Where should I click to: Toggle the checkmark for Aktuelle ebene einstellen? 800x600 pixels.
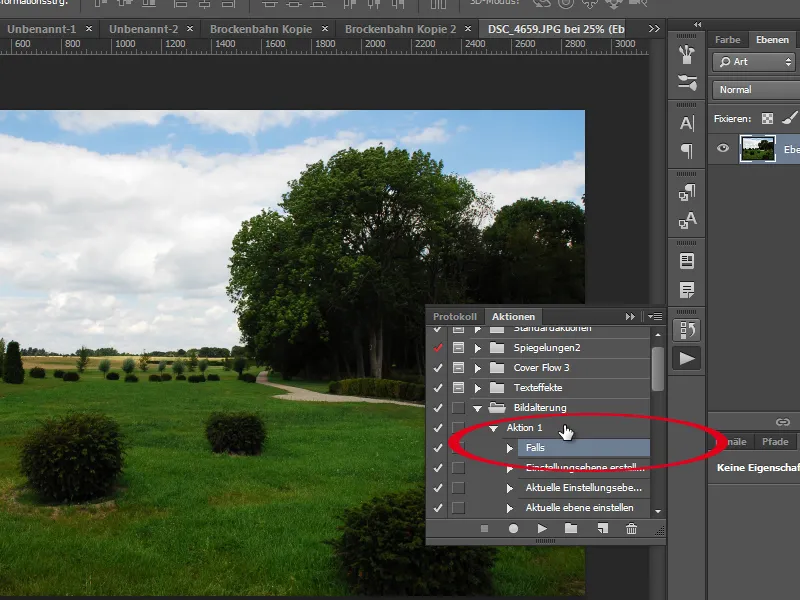click(x=438, y=508)
